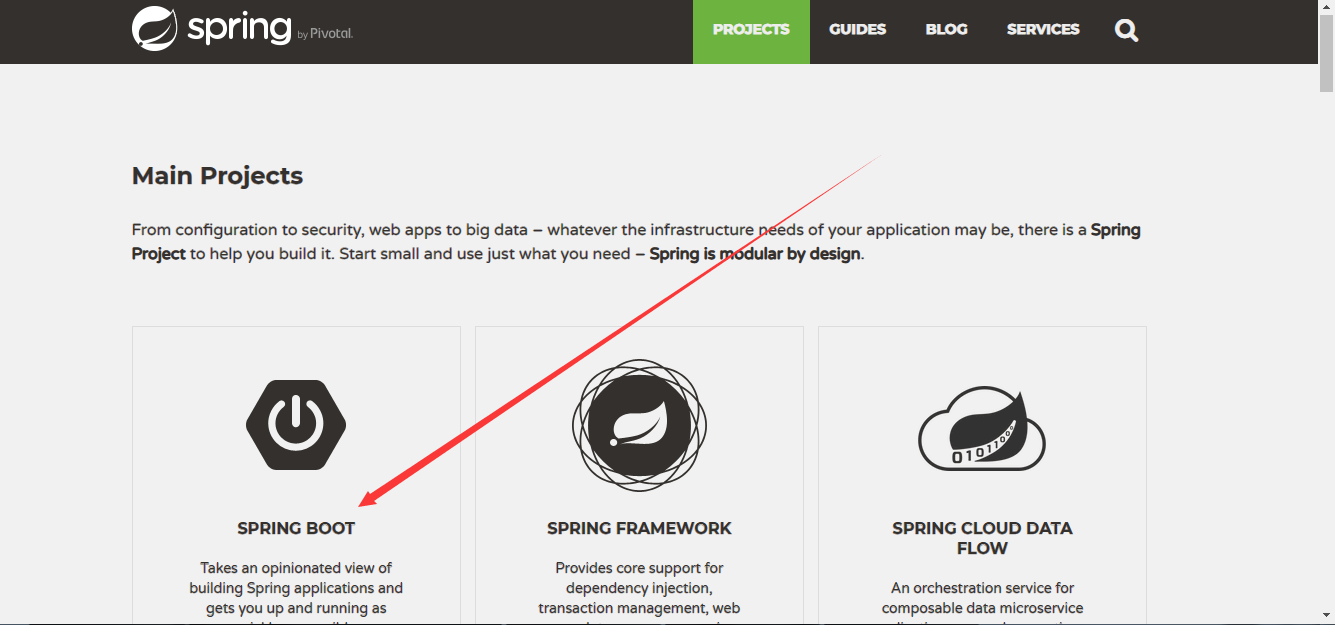Click the 'Main Projects' heading
This screenshot has width=1335, height=625.
click(217, 176)
